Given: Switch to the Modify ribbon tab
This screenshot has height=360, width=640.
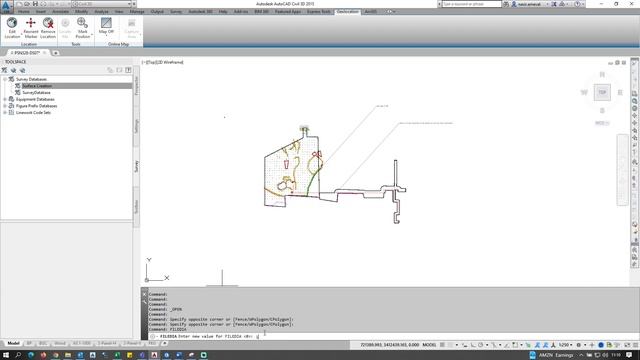Looking at the screenshot, I should click(81, 11).
